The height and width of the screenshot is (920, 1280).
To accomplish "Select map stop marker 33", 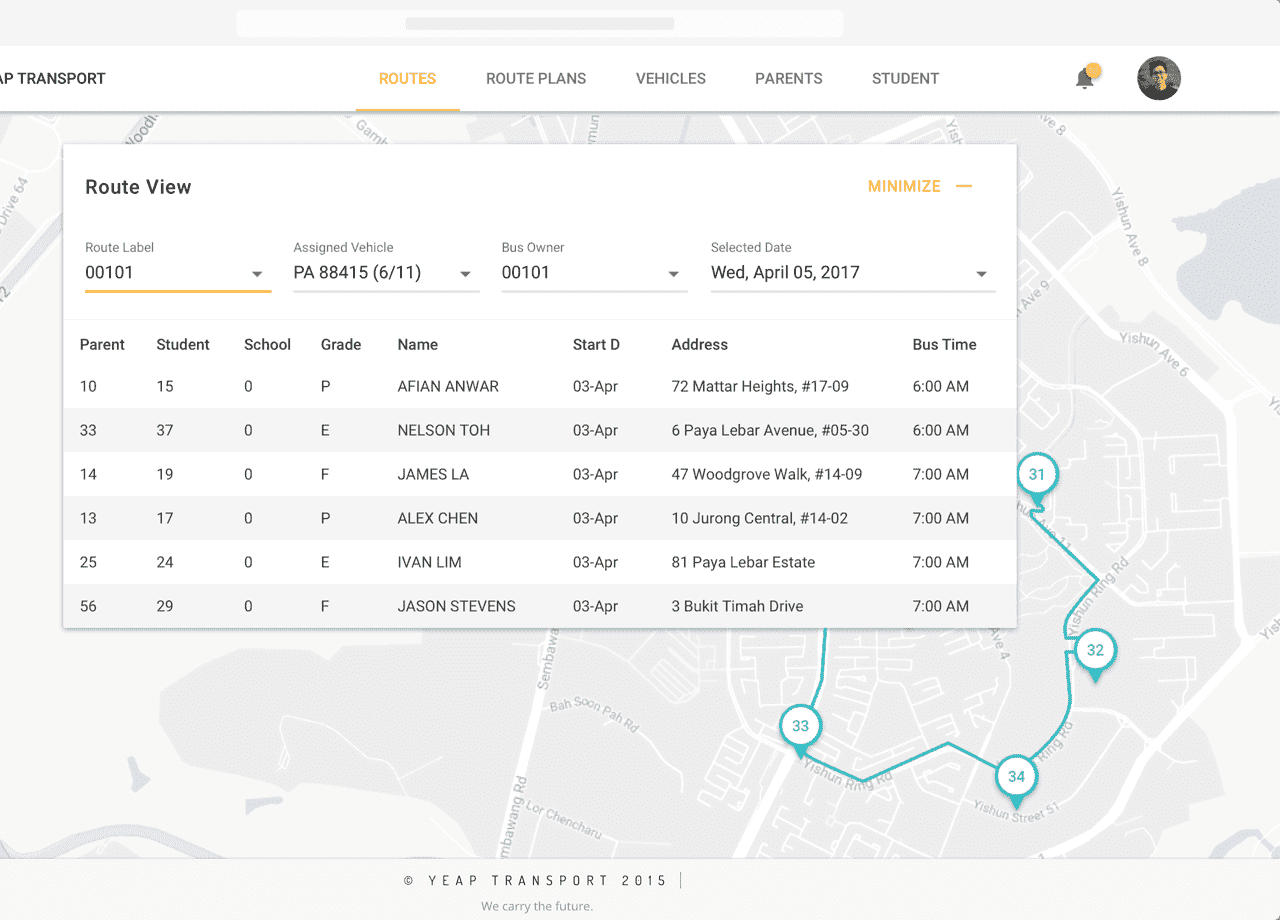I will (x=800, y=727).
